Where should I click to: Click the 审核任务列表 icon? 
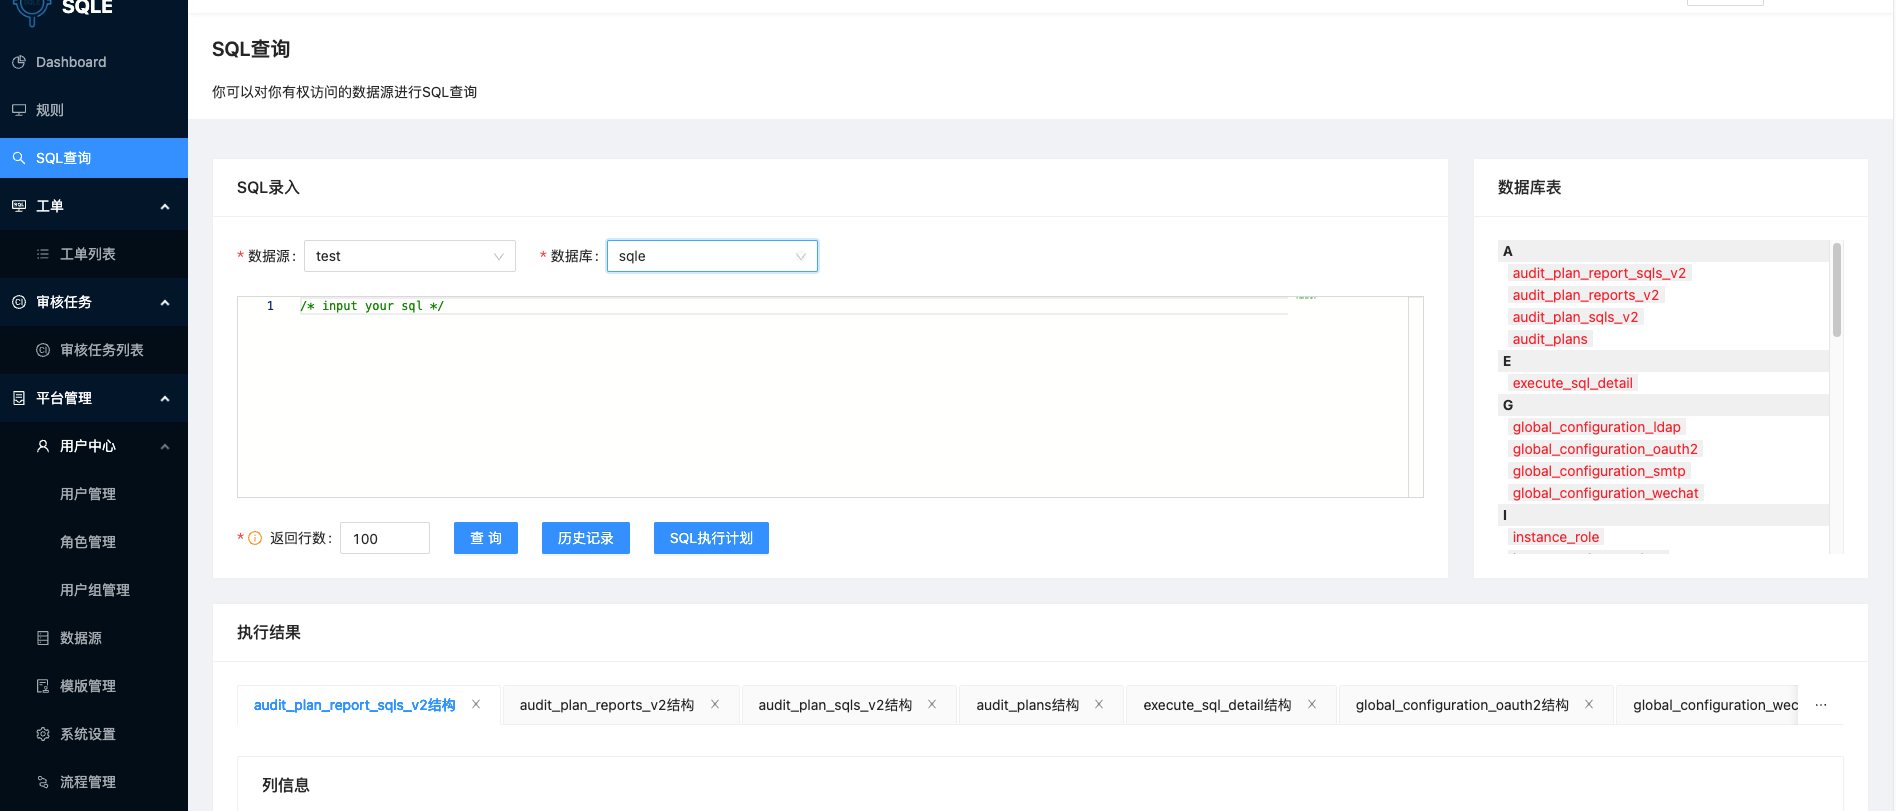click(43, 350)
